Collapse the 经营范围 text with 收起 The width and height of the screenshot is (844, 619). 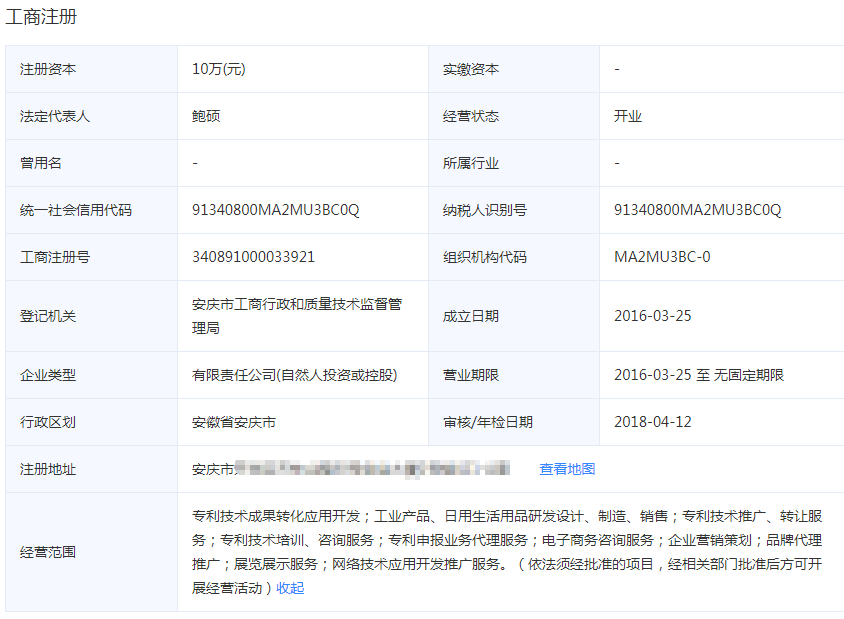click(x=290, y=588)
